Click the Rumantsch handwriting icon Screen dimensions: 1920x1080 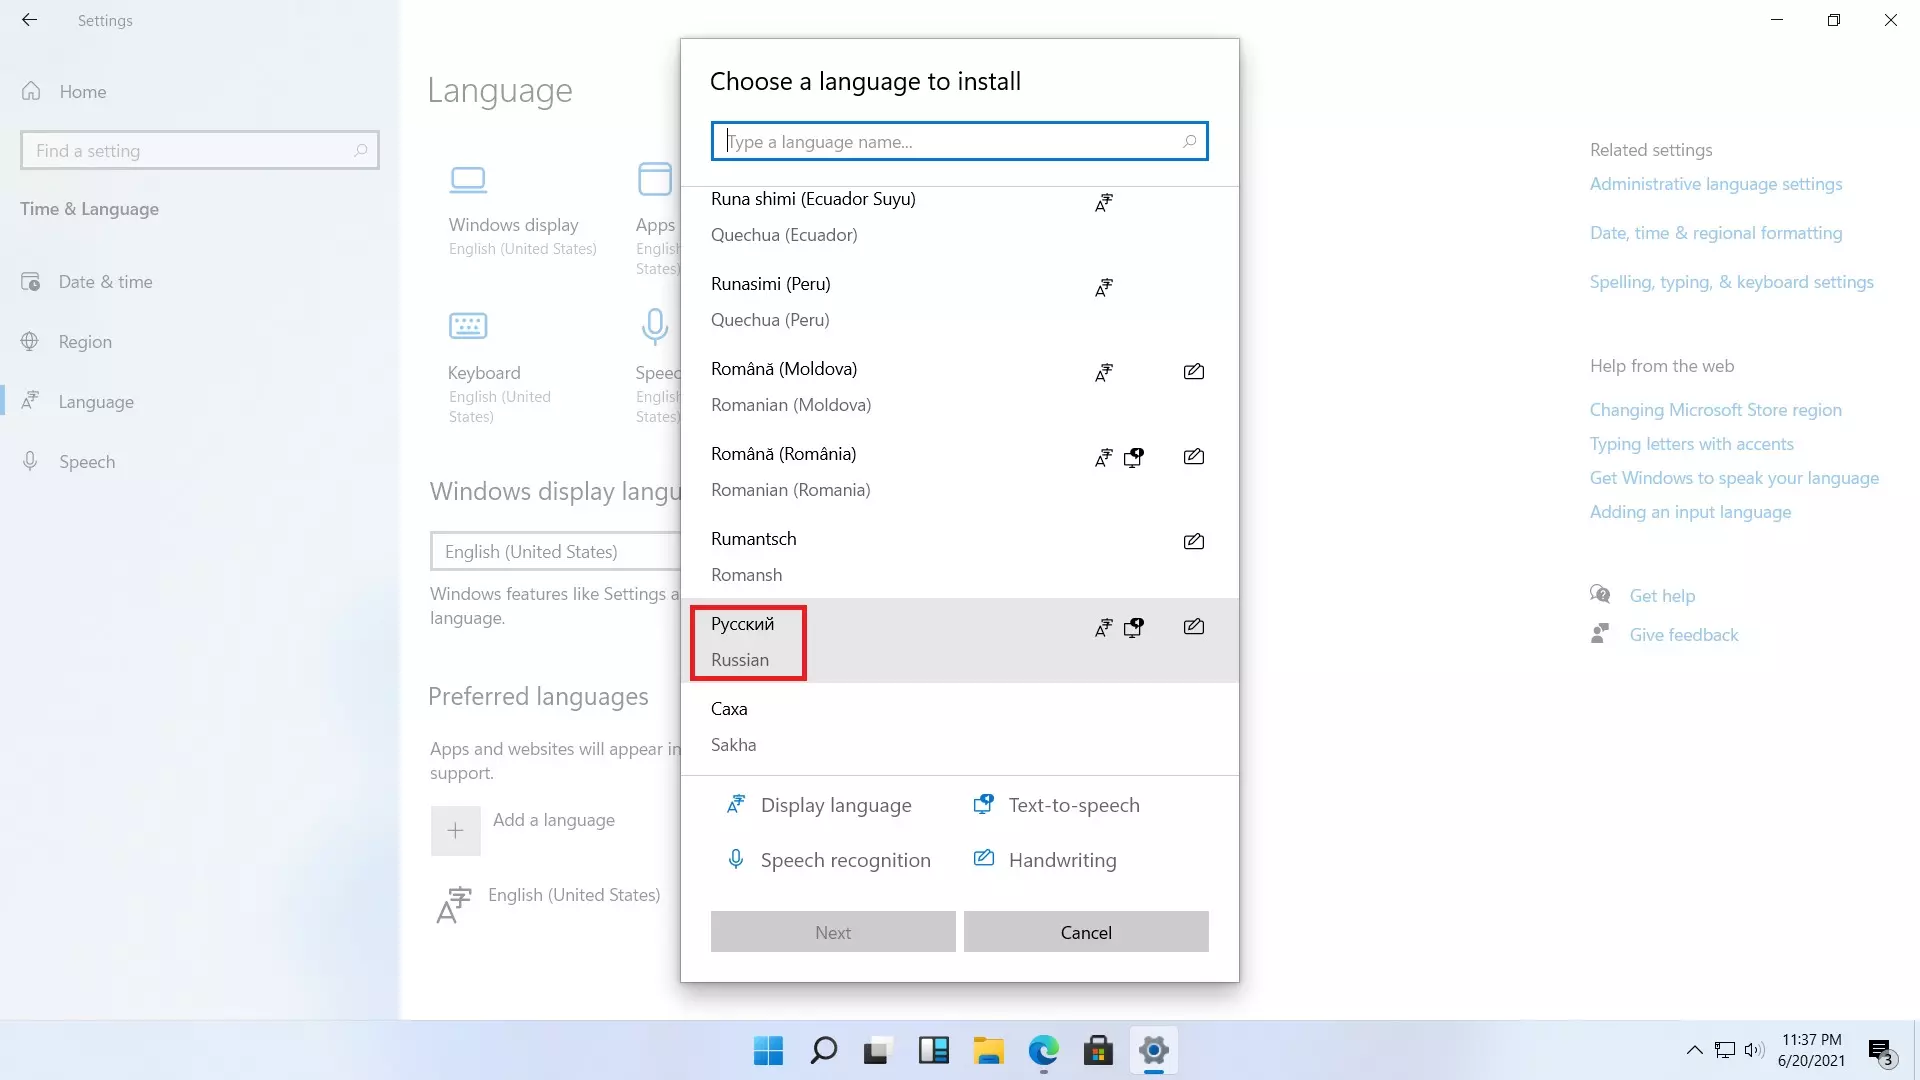[x=1193, y=542]
